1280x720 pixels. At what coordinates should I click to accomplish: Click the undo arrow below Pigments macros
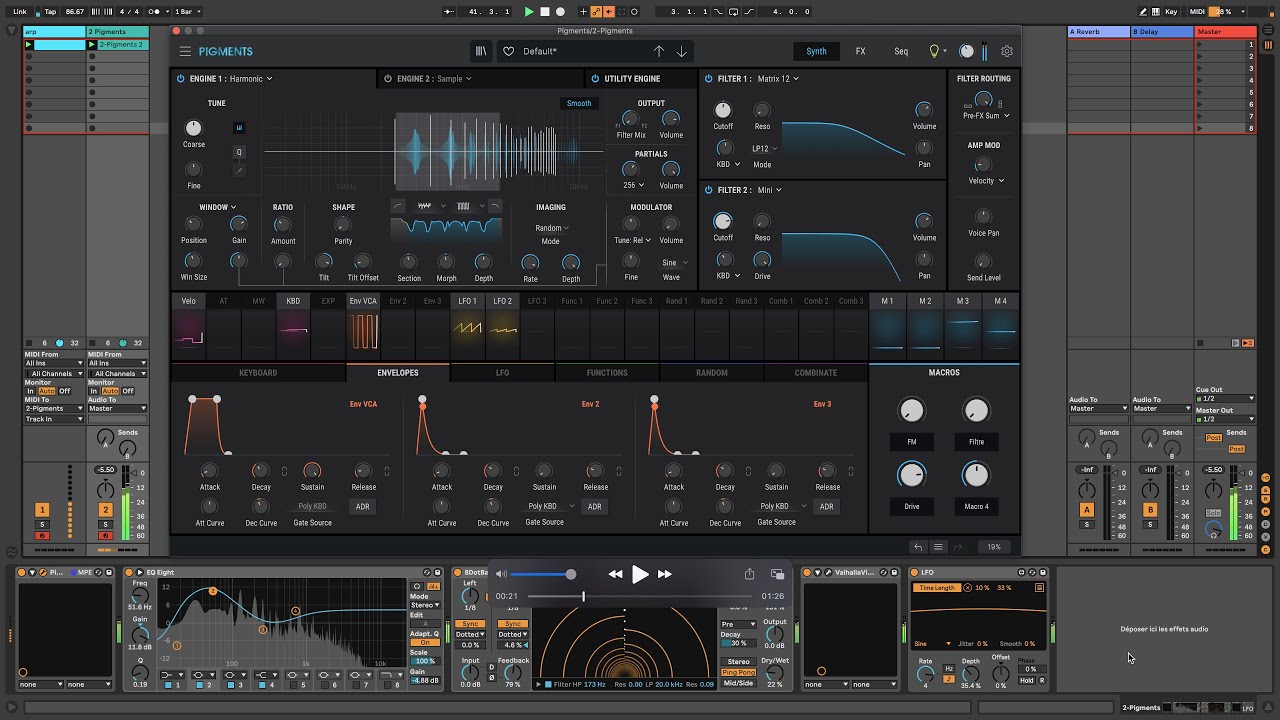918,547
